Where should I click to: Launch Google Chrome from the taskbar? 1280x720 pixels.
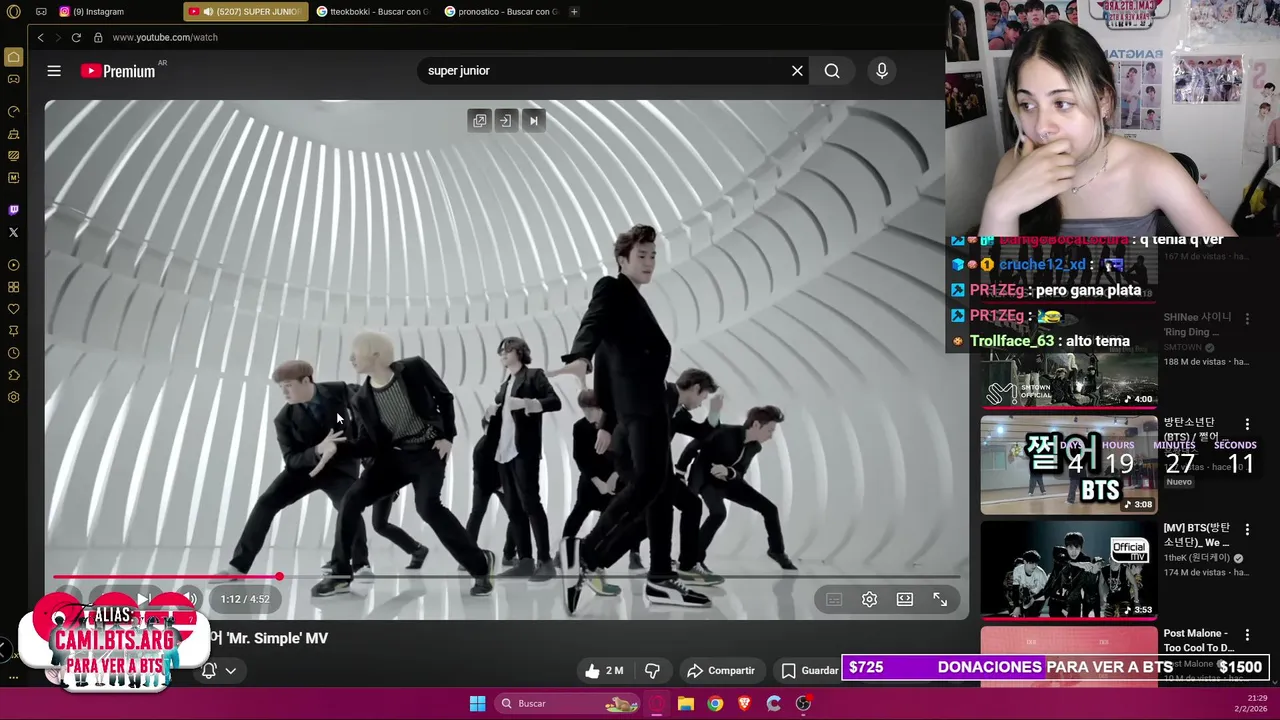[x=715, y=703]
